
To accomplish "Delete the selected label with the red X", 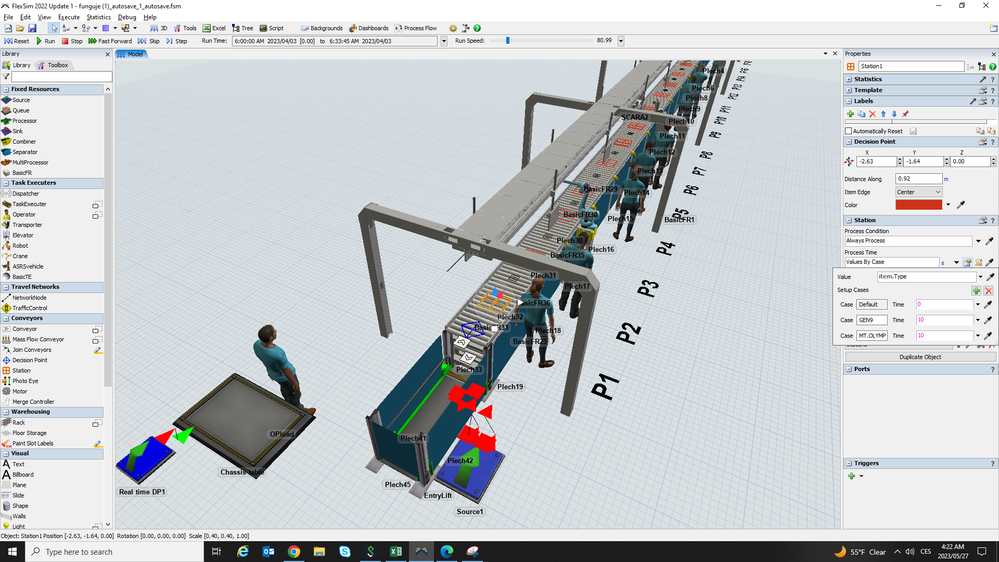I will pyautogui.click(x=872, y=114).
